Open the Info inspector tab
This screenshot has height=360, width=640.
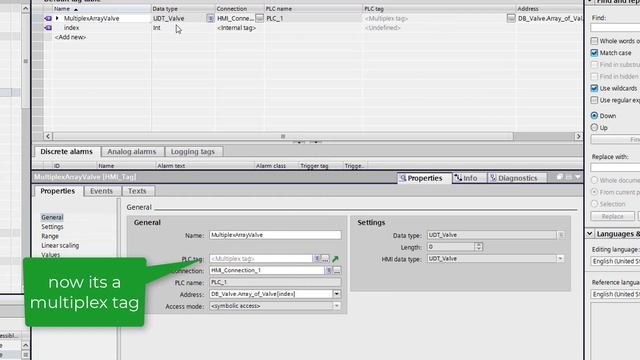[469, 178]
